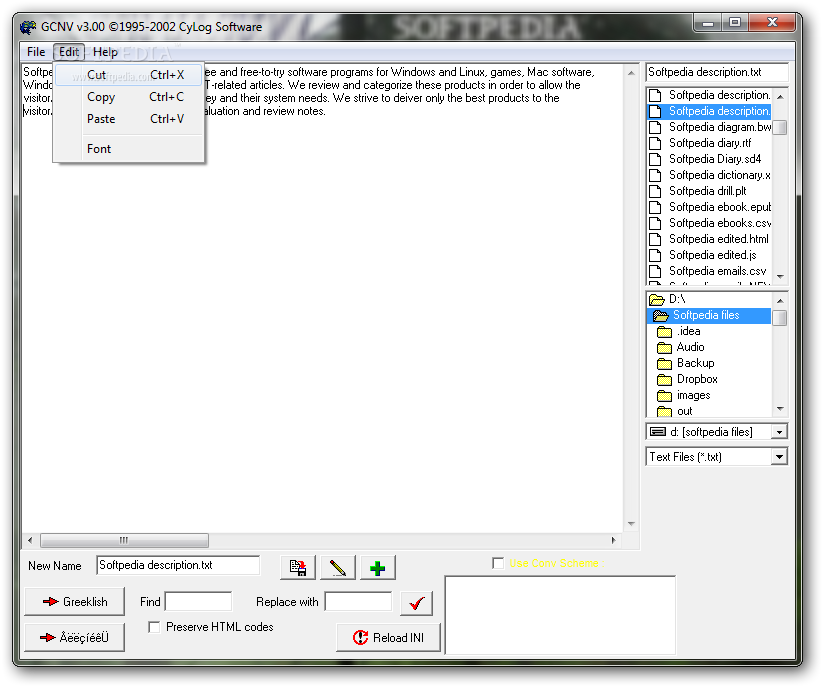Click text area vertical scroll up arrow
The image size is (823, 687).
pos(631,73)
